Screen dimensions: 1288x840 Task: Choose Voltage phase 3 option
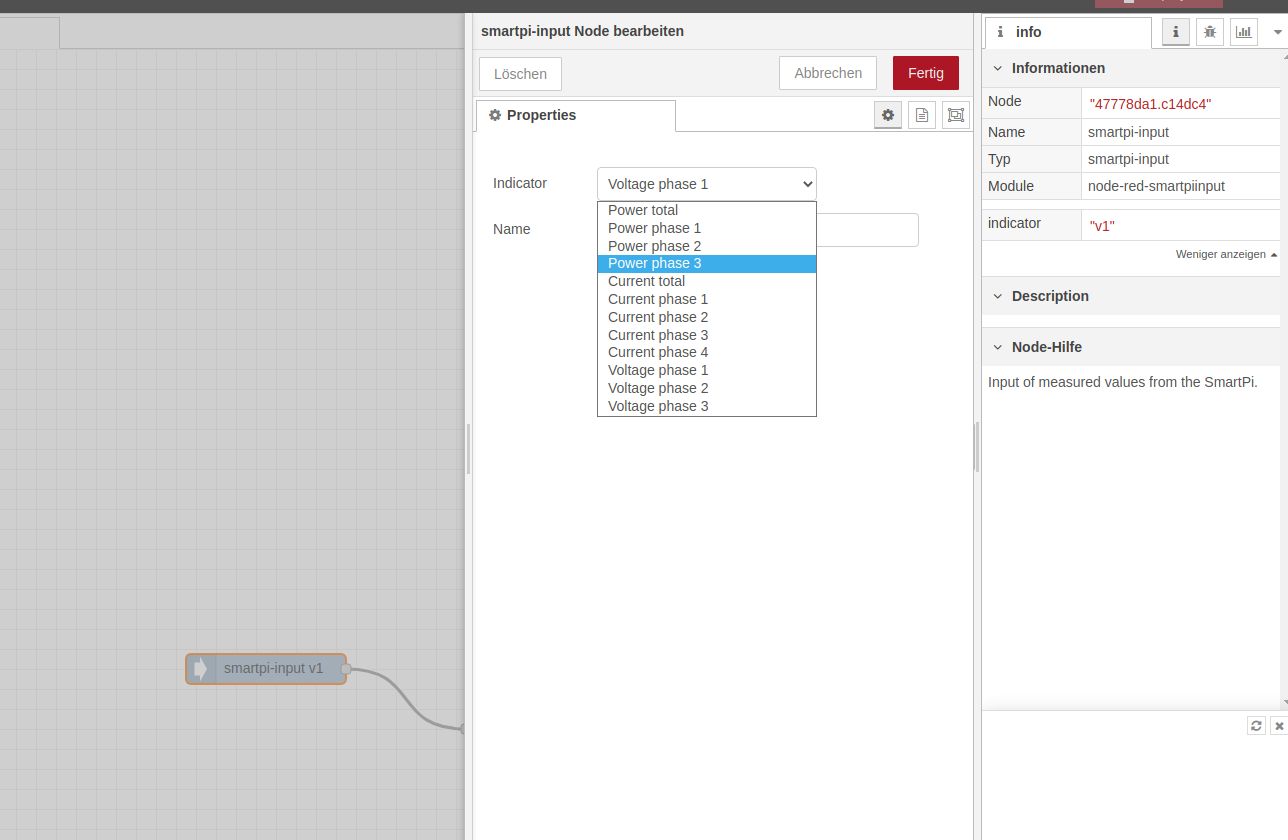[x=707, y=406]
